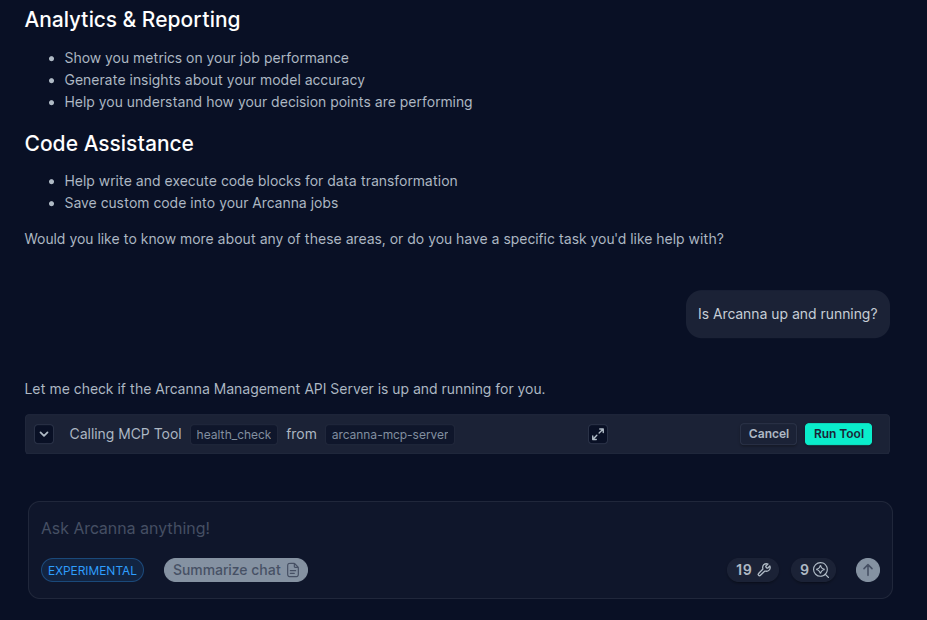927x620 pixels.
Task: Send message with the up arrow button
Action: point(867,570)
